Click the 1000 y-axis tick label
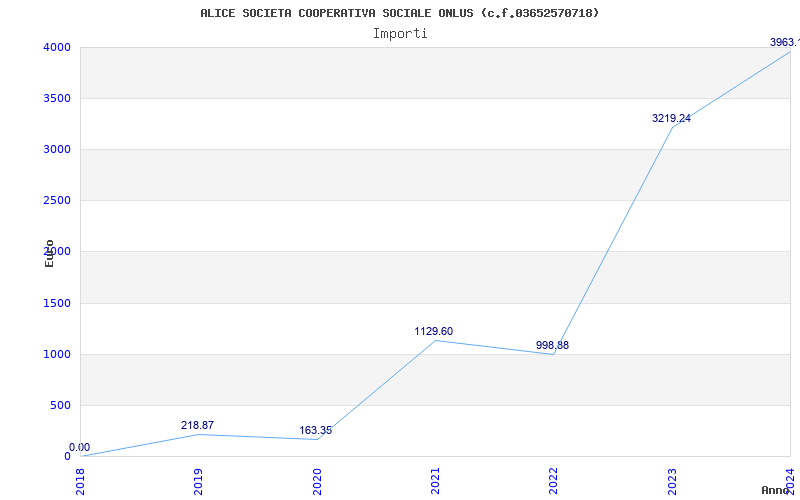This screenshot has width=800, height=500. coord(57,355)
